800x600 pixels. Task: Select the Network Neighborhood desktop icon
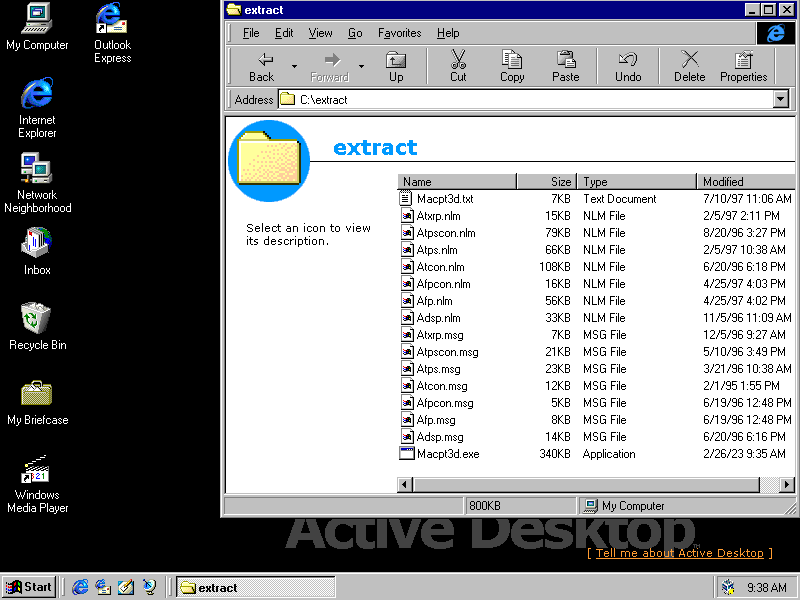[x=37, y=183]
